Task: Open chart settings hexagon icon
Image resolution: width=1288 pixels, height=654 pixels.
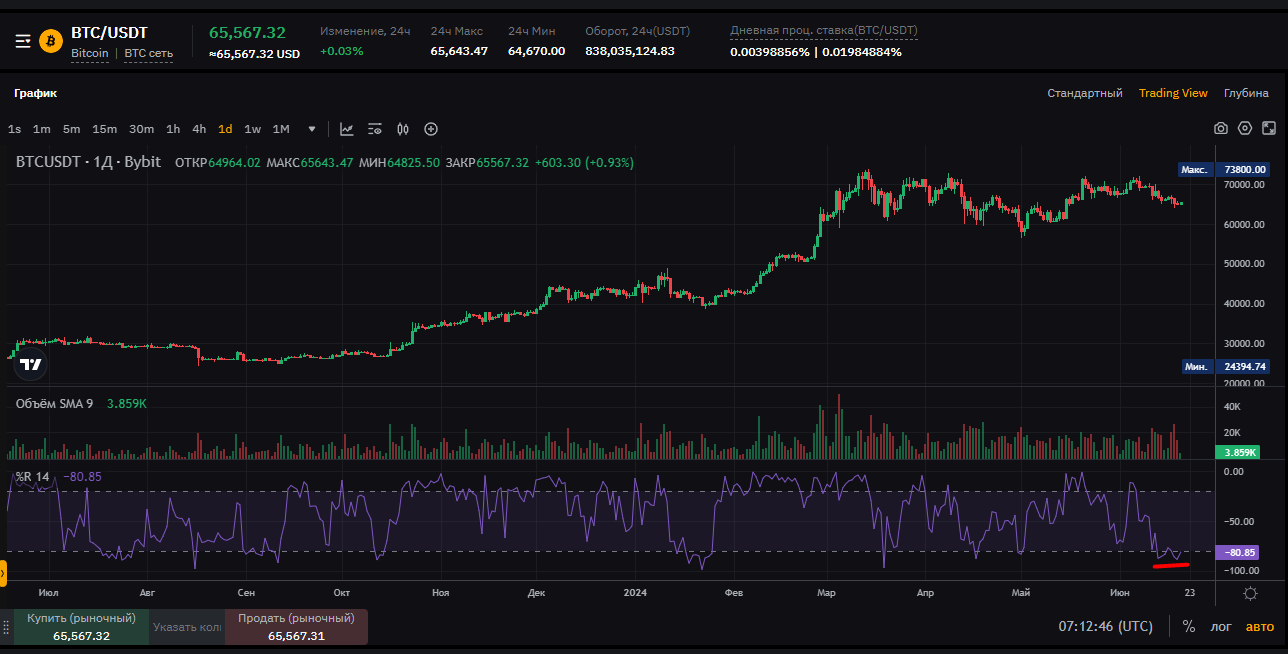Action: (x=1245, y=128)
